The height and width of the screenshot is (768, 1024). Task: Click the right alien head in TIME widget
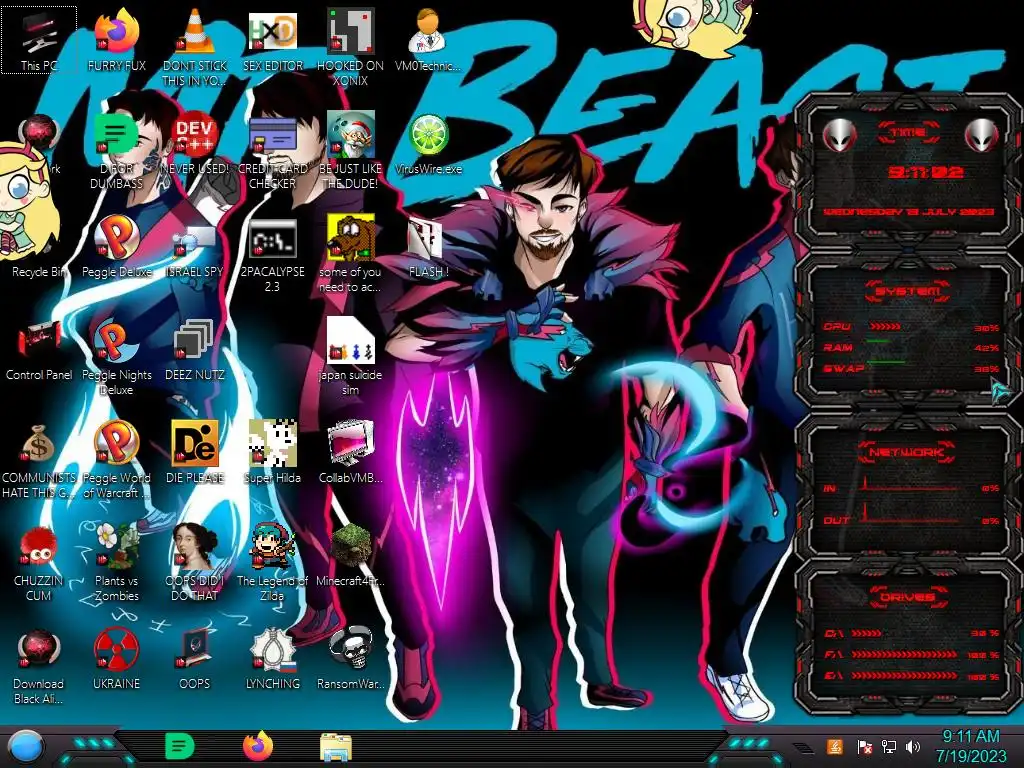pyautogui.click(x=981, y=136)
